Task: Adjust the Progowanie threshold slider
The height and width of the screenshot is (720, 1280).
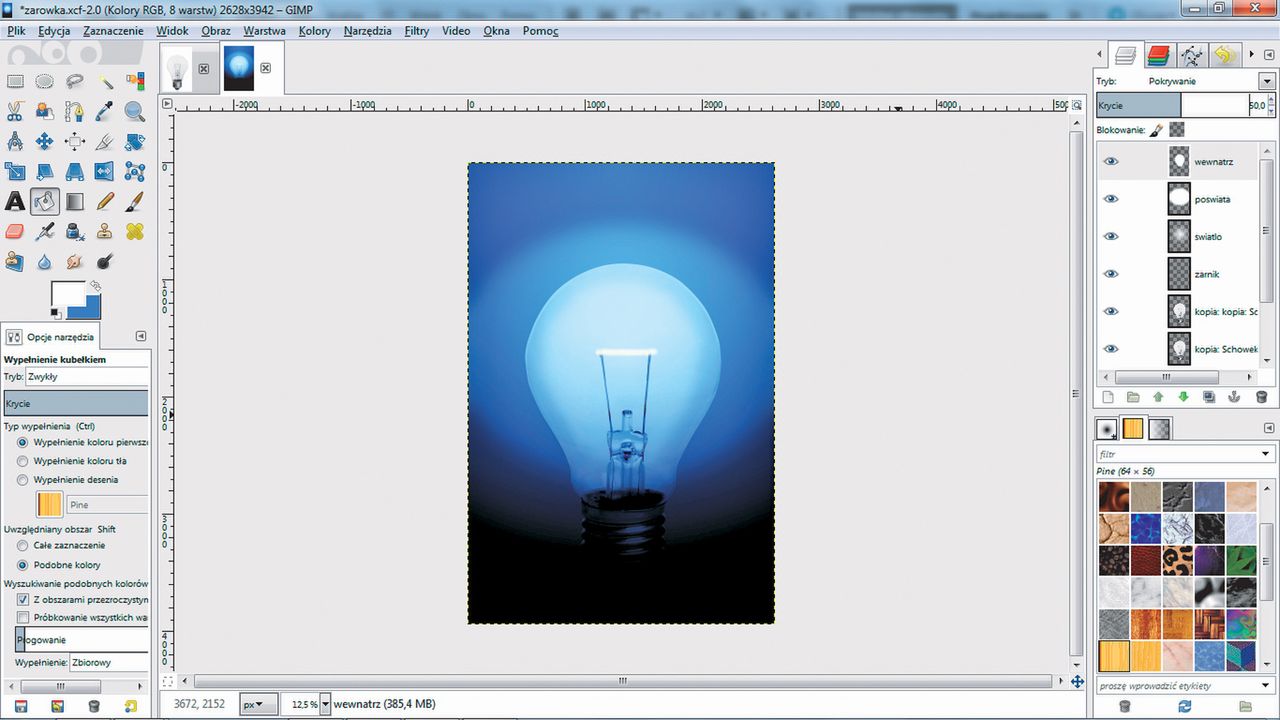Action: [x=82, y=640]
